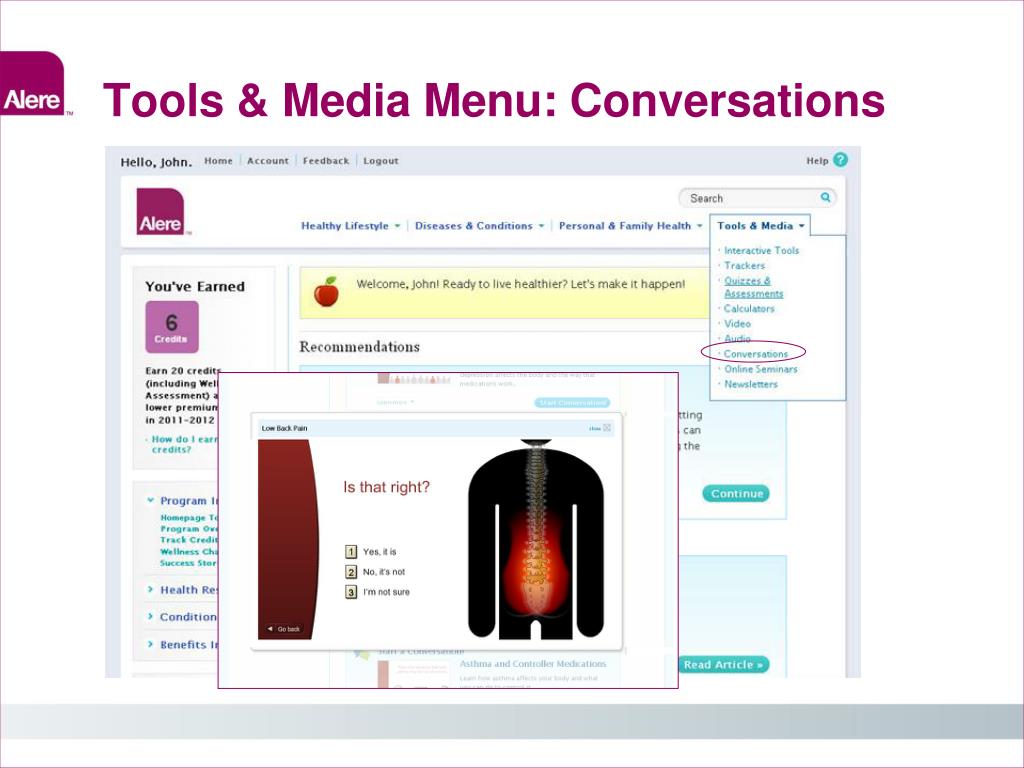Click the Help text link
This screenshot has width=1024, height=768.
(817, 161)
